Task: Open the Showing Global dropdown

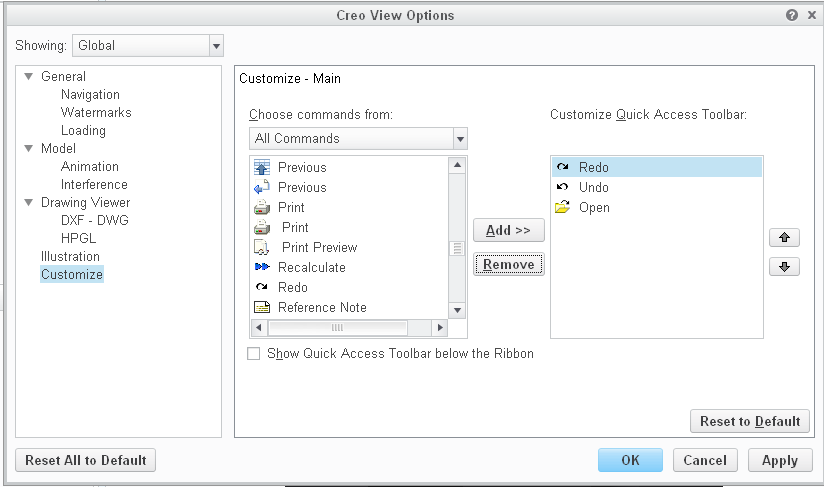Action: tap(216, 46)
